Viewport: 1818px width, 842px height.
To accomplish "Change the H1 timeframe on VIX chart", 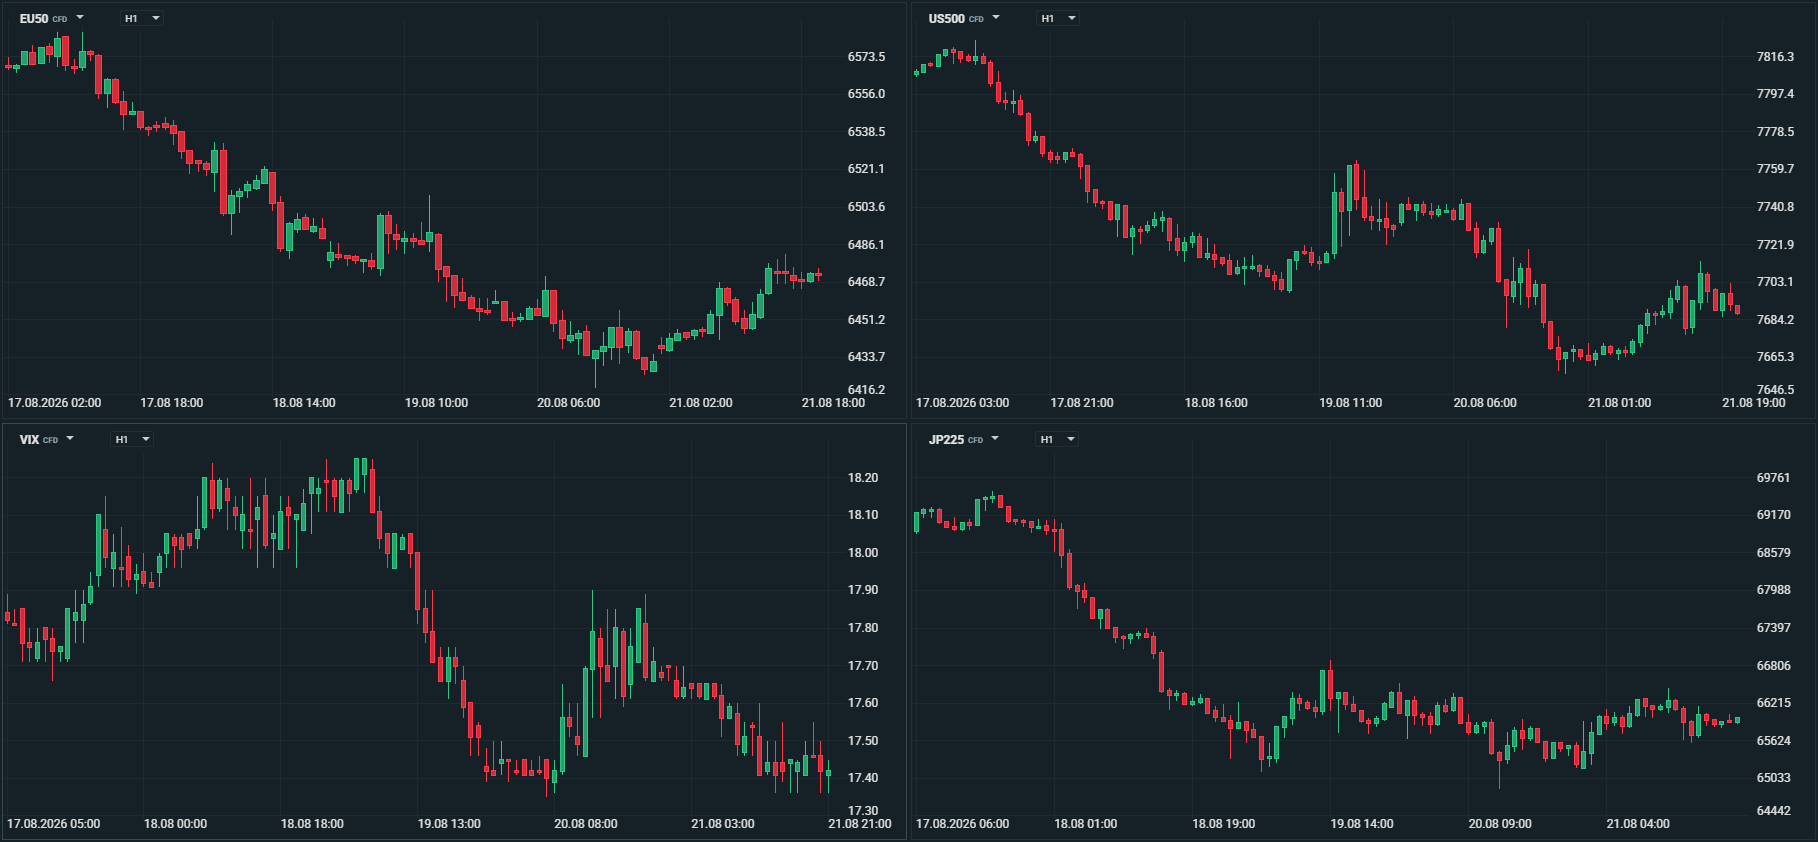I will 132,439.
